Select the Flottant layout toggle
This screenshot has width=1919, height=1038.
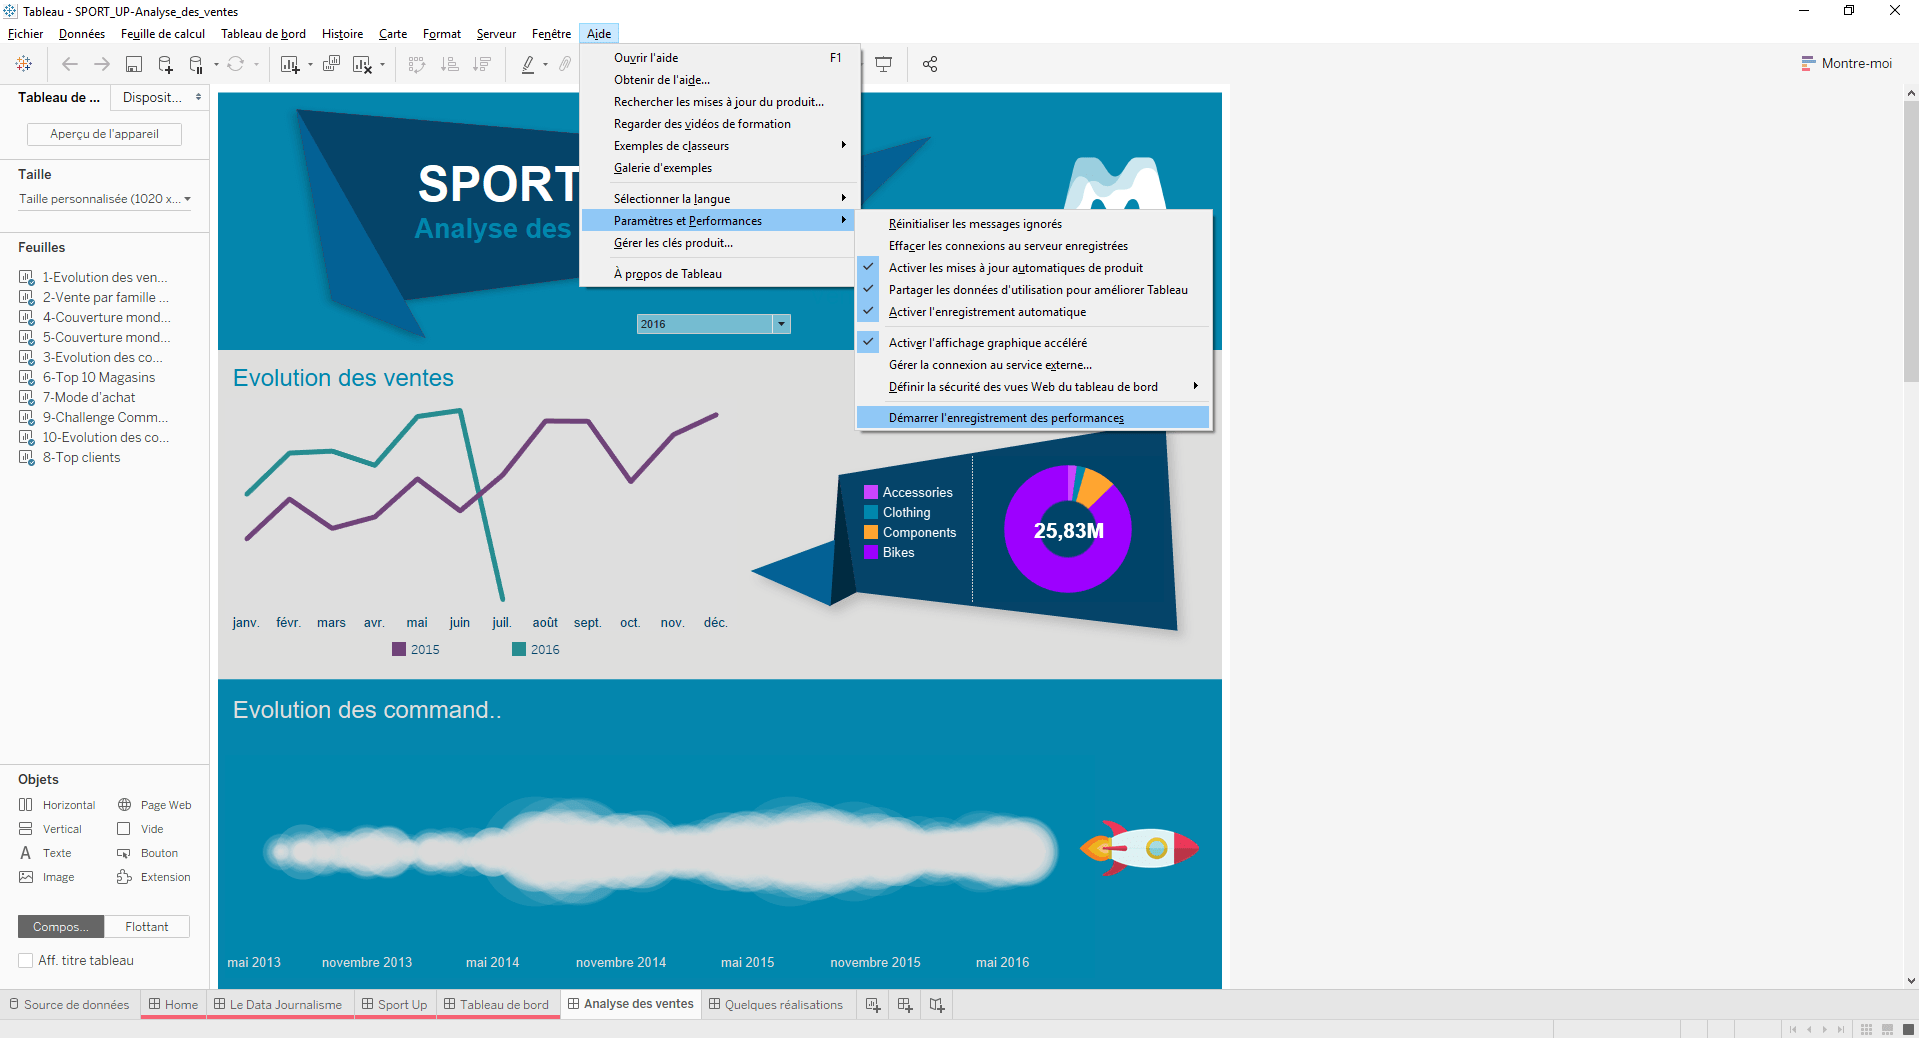click(x=147, y=927)
